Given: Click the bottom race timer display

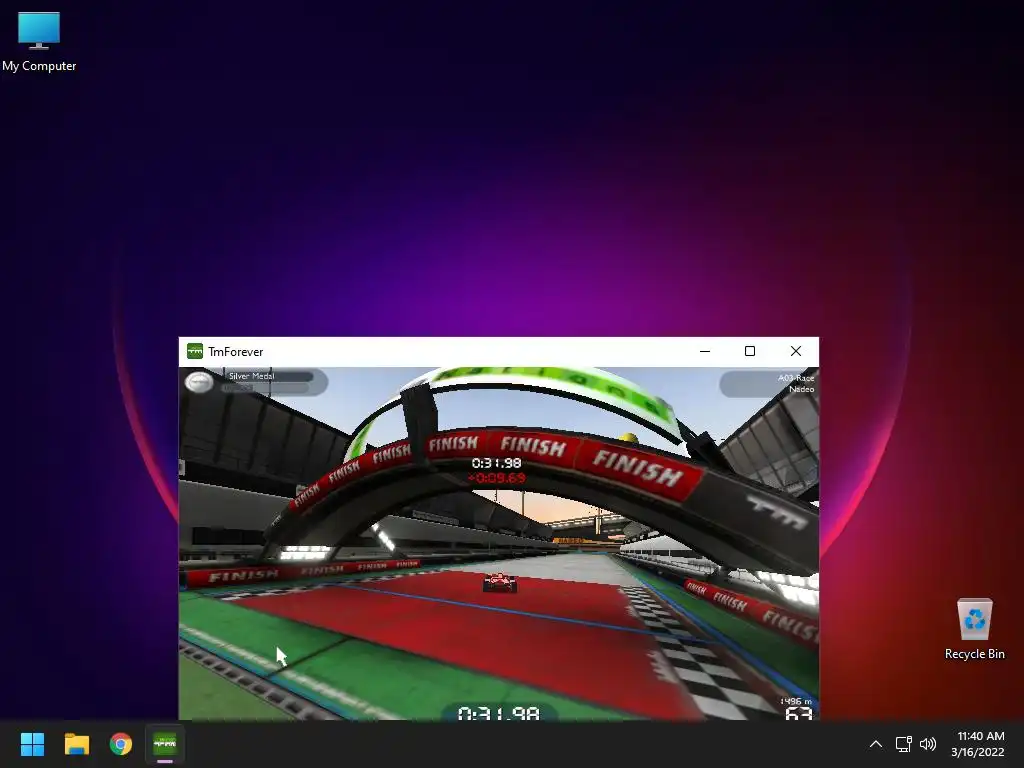Looking at the screenshot, I should click(499, 712).
